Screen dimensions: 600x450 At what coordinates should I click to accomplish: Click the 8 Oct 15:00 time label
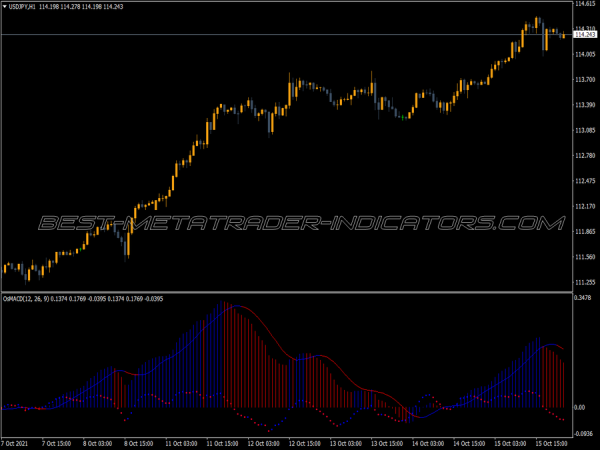tap(138, 443)
